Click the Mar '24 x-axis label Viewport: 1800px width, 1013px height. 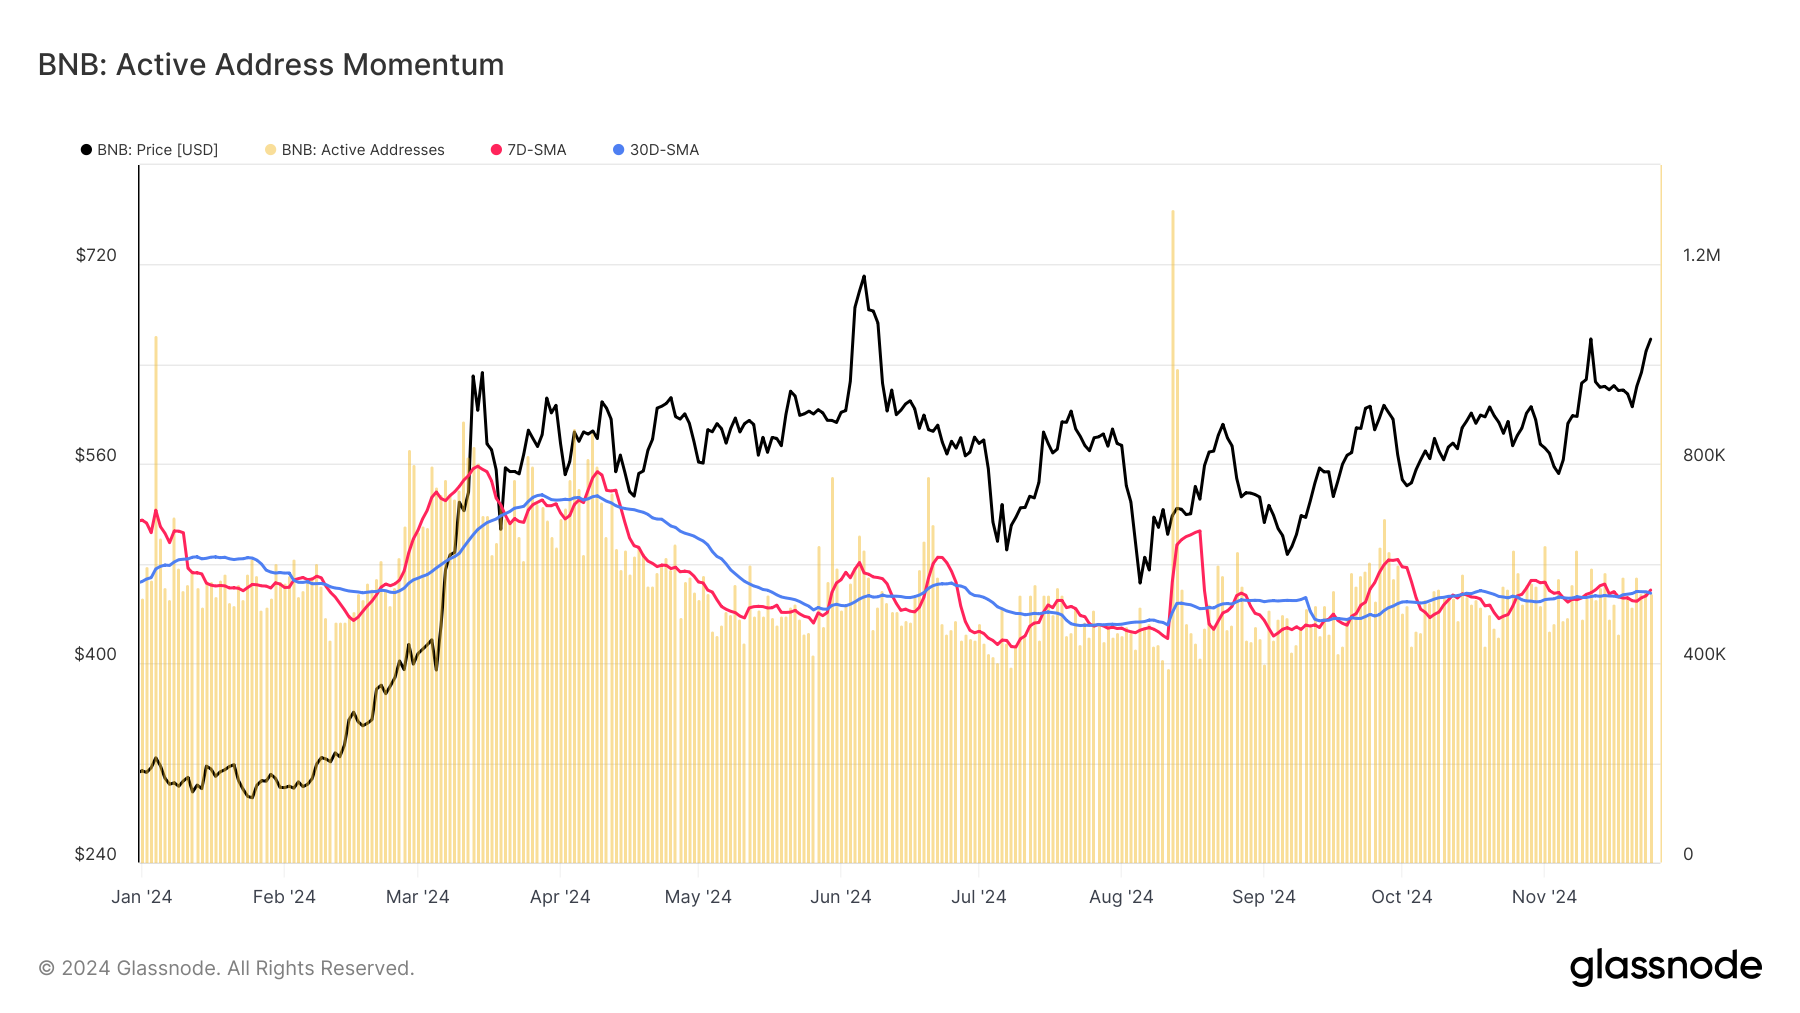tap(417, 897)
